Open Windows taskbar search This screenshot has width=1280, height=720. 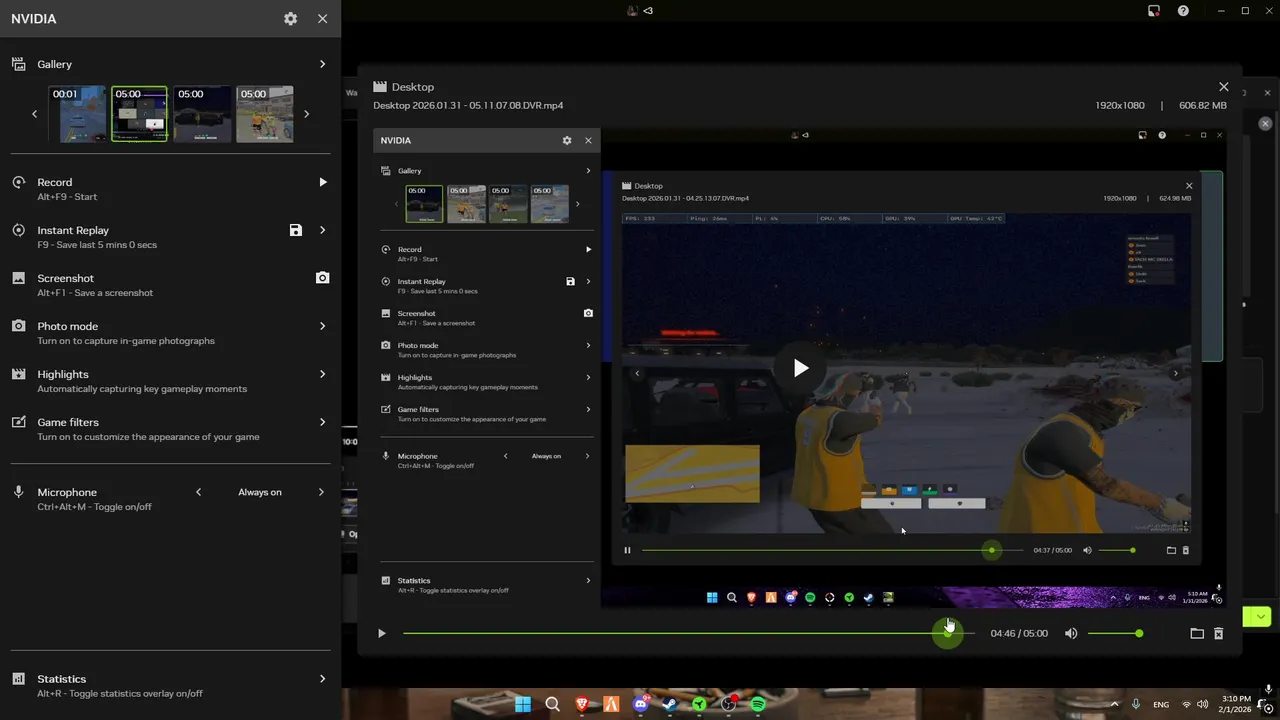(x=552, y=704)
